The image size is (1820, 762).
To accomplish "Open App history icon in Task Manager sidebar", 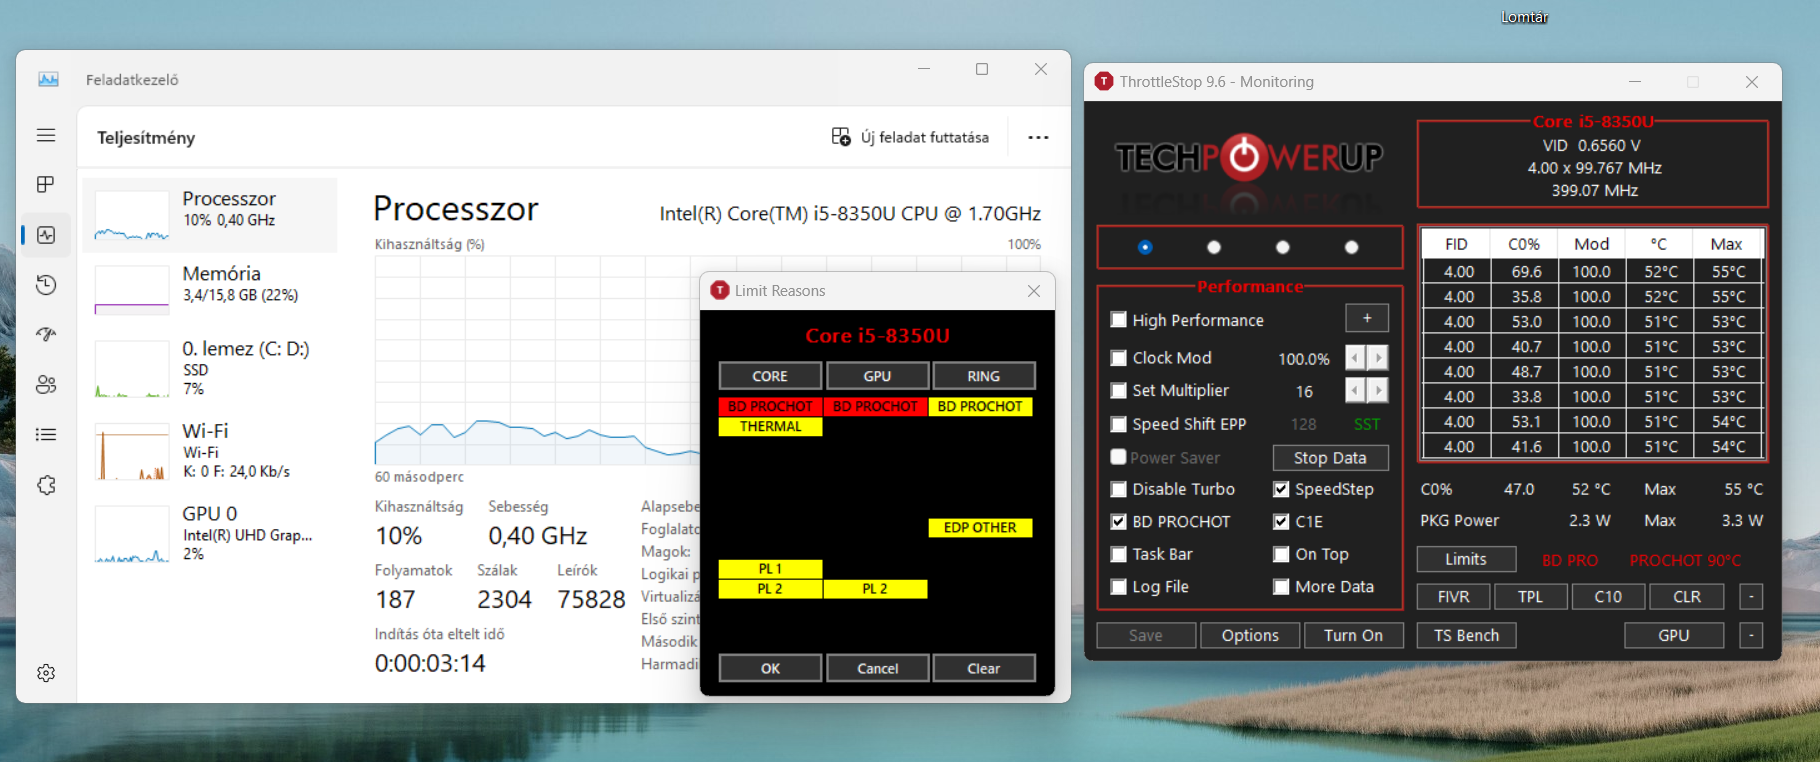I will click(x=46, y=285).
